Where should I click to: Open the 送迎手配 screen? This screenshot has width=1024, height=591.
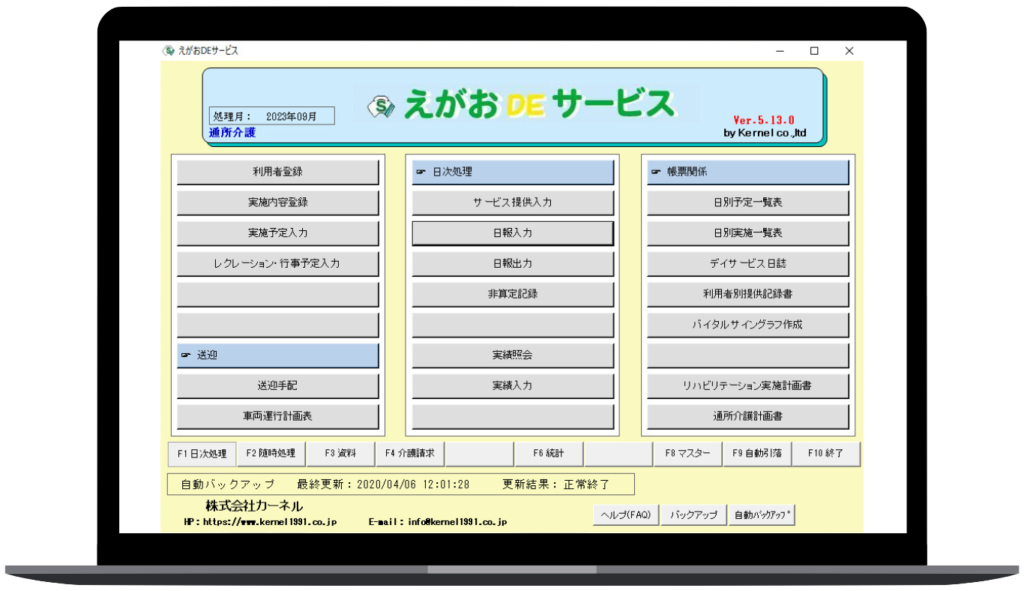pyautogui.click(x=277, y=386)
